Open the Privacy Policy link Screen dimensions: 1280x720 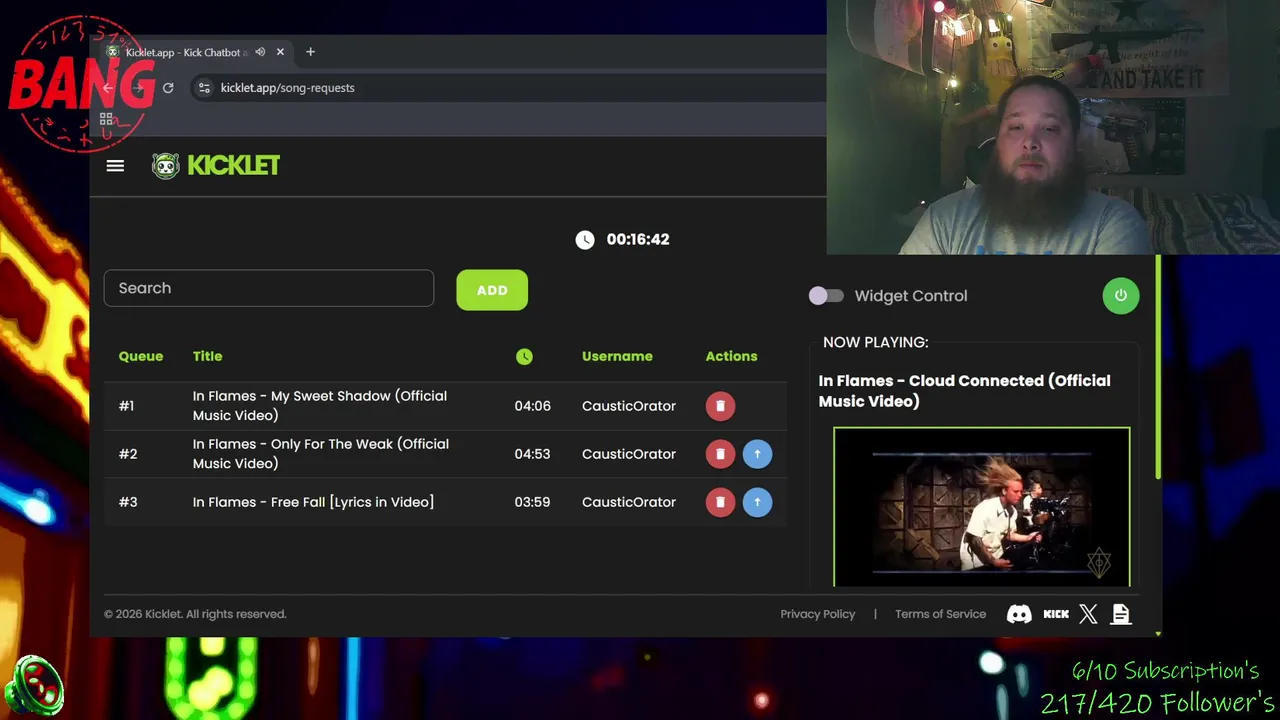tap(818, 614)
